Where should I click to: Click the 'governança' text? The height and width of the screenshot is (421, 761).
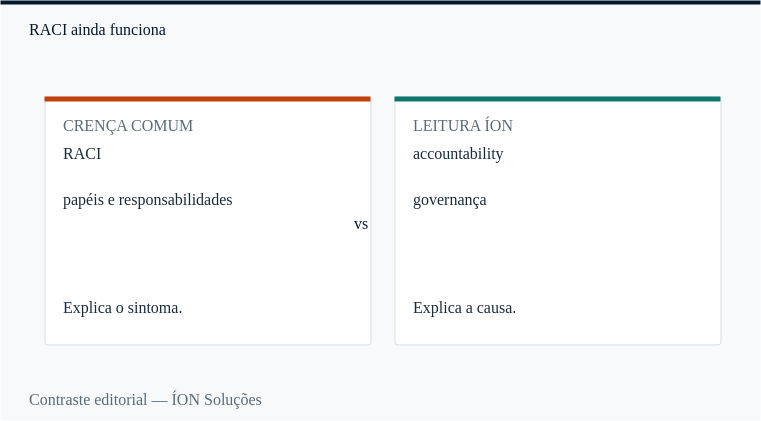pyautogui.click(x=449, y=200)
